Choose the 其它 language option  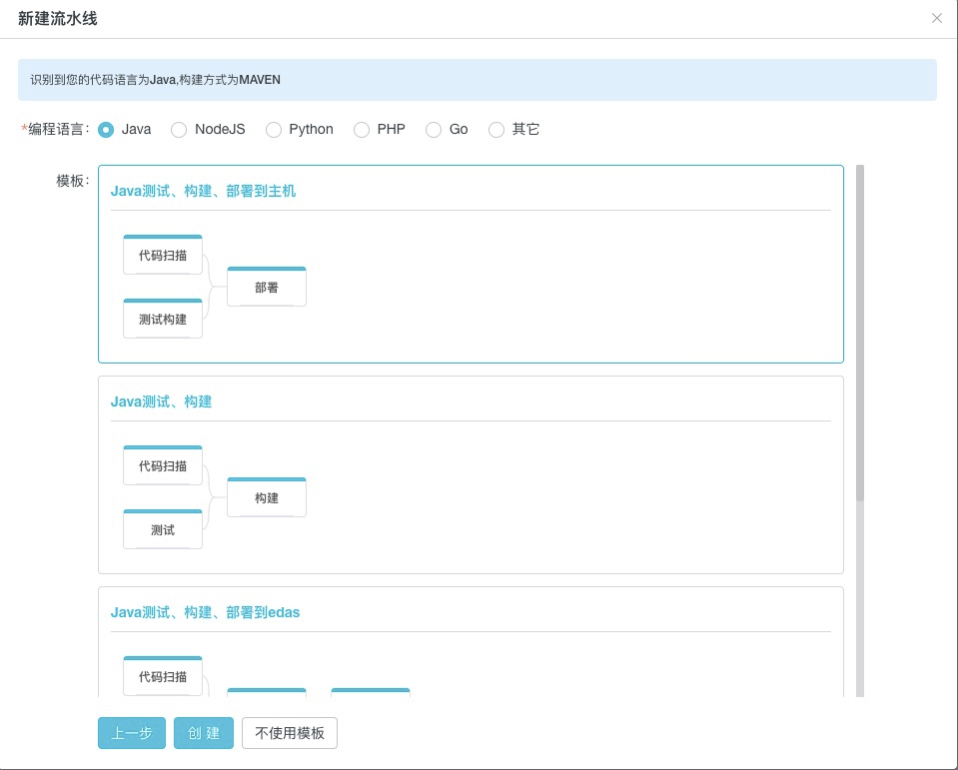coord(496,130)
